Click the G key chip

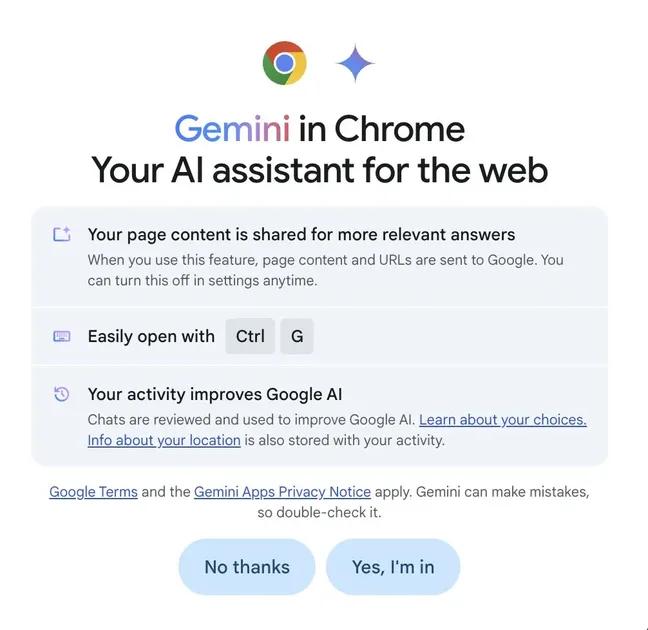(297, 337)
